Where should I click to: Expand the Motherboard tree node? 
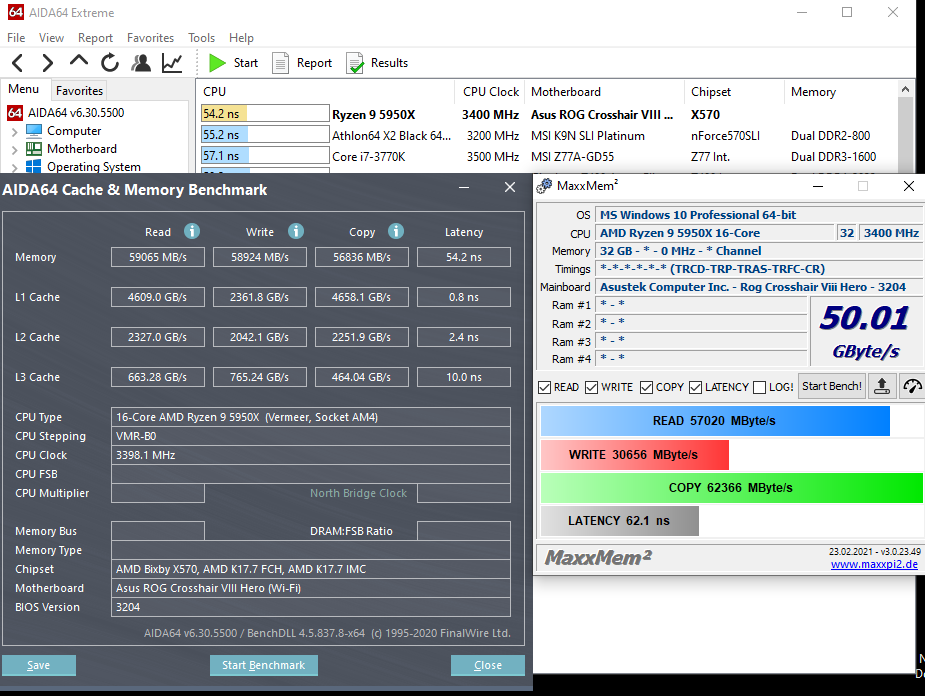(x=15, y=150)
